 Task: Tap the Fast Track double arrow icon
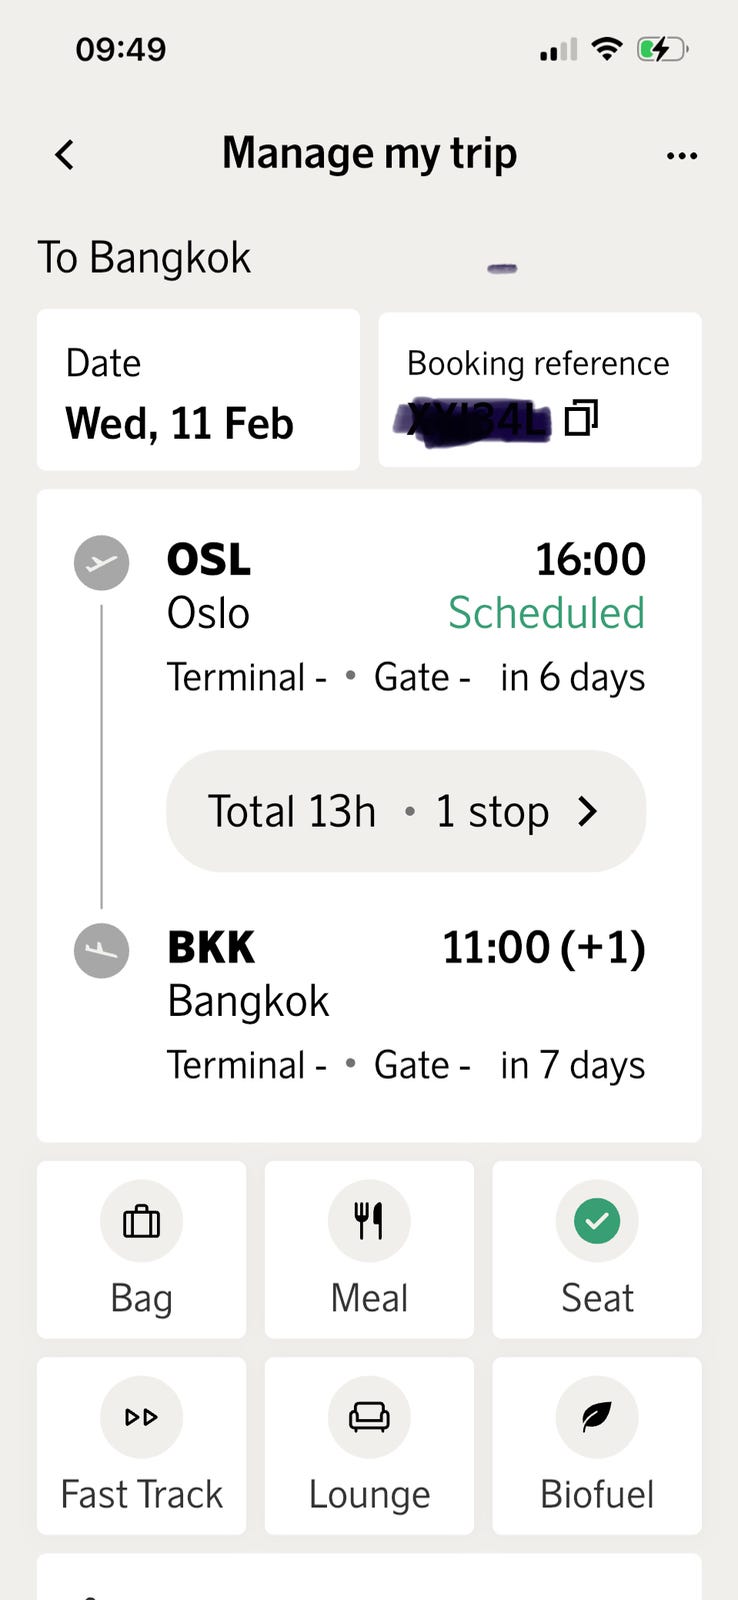click(141, 1417)
